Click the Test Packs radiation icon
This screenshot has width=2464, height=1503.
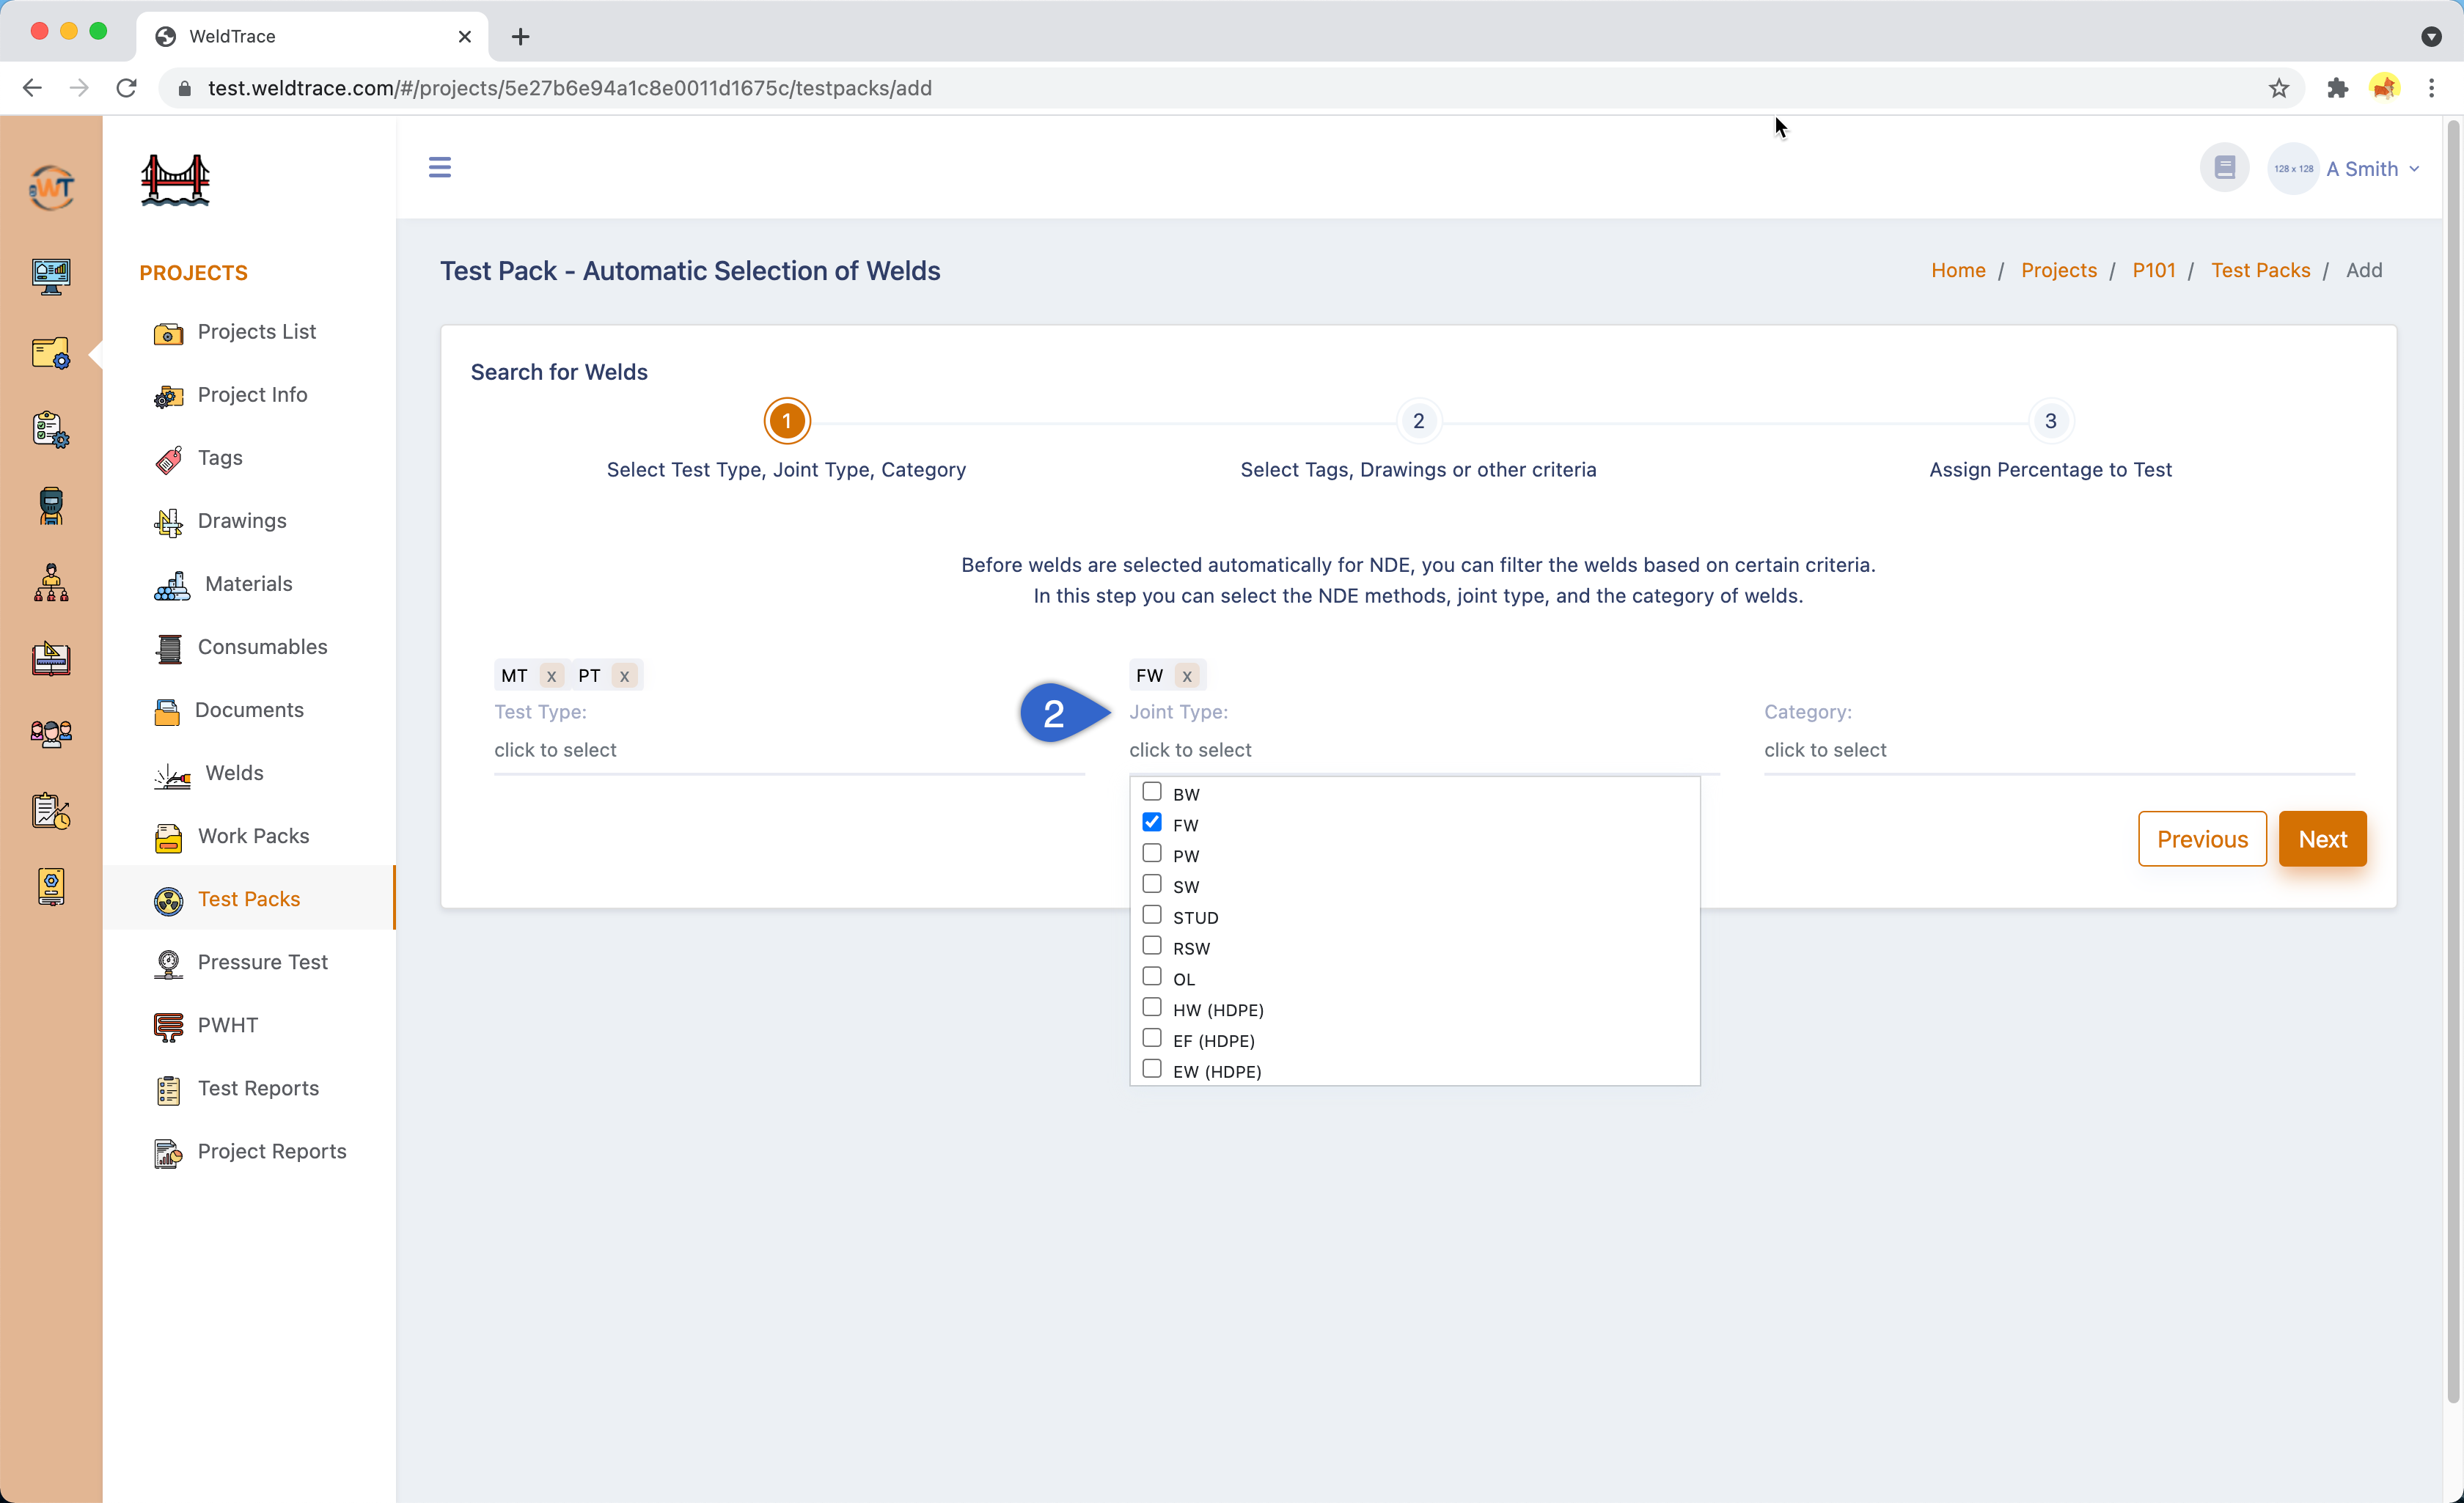(x=168, y=901)
